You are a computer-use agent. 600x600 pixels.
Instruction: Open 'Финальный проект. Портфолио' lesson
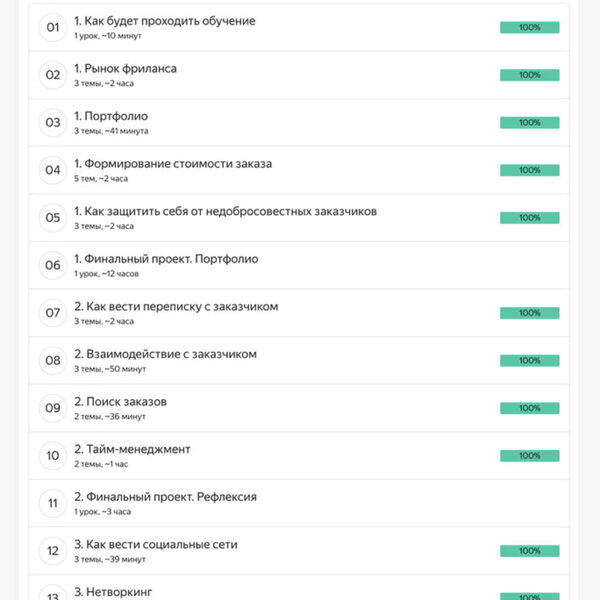[x=166, y=259]
